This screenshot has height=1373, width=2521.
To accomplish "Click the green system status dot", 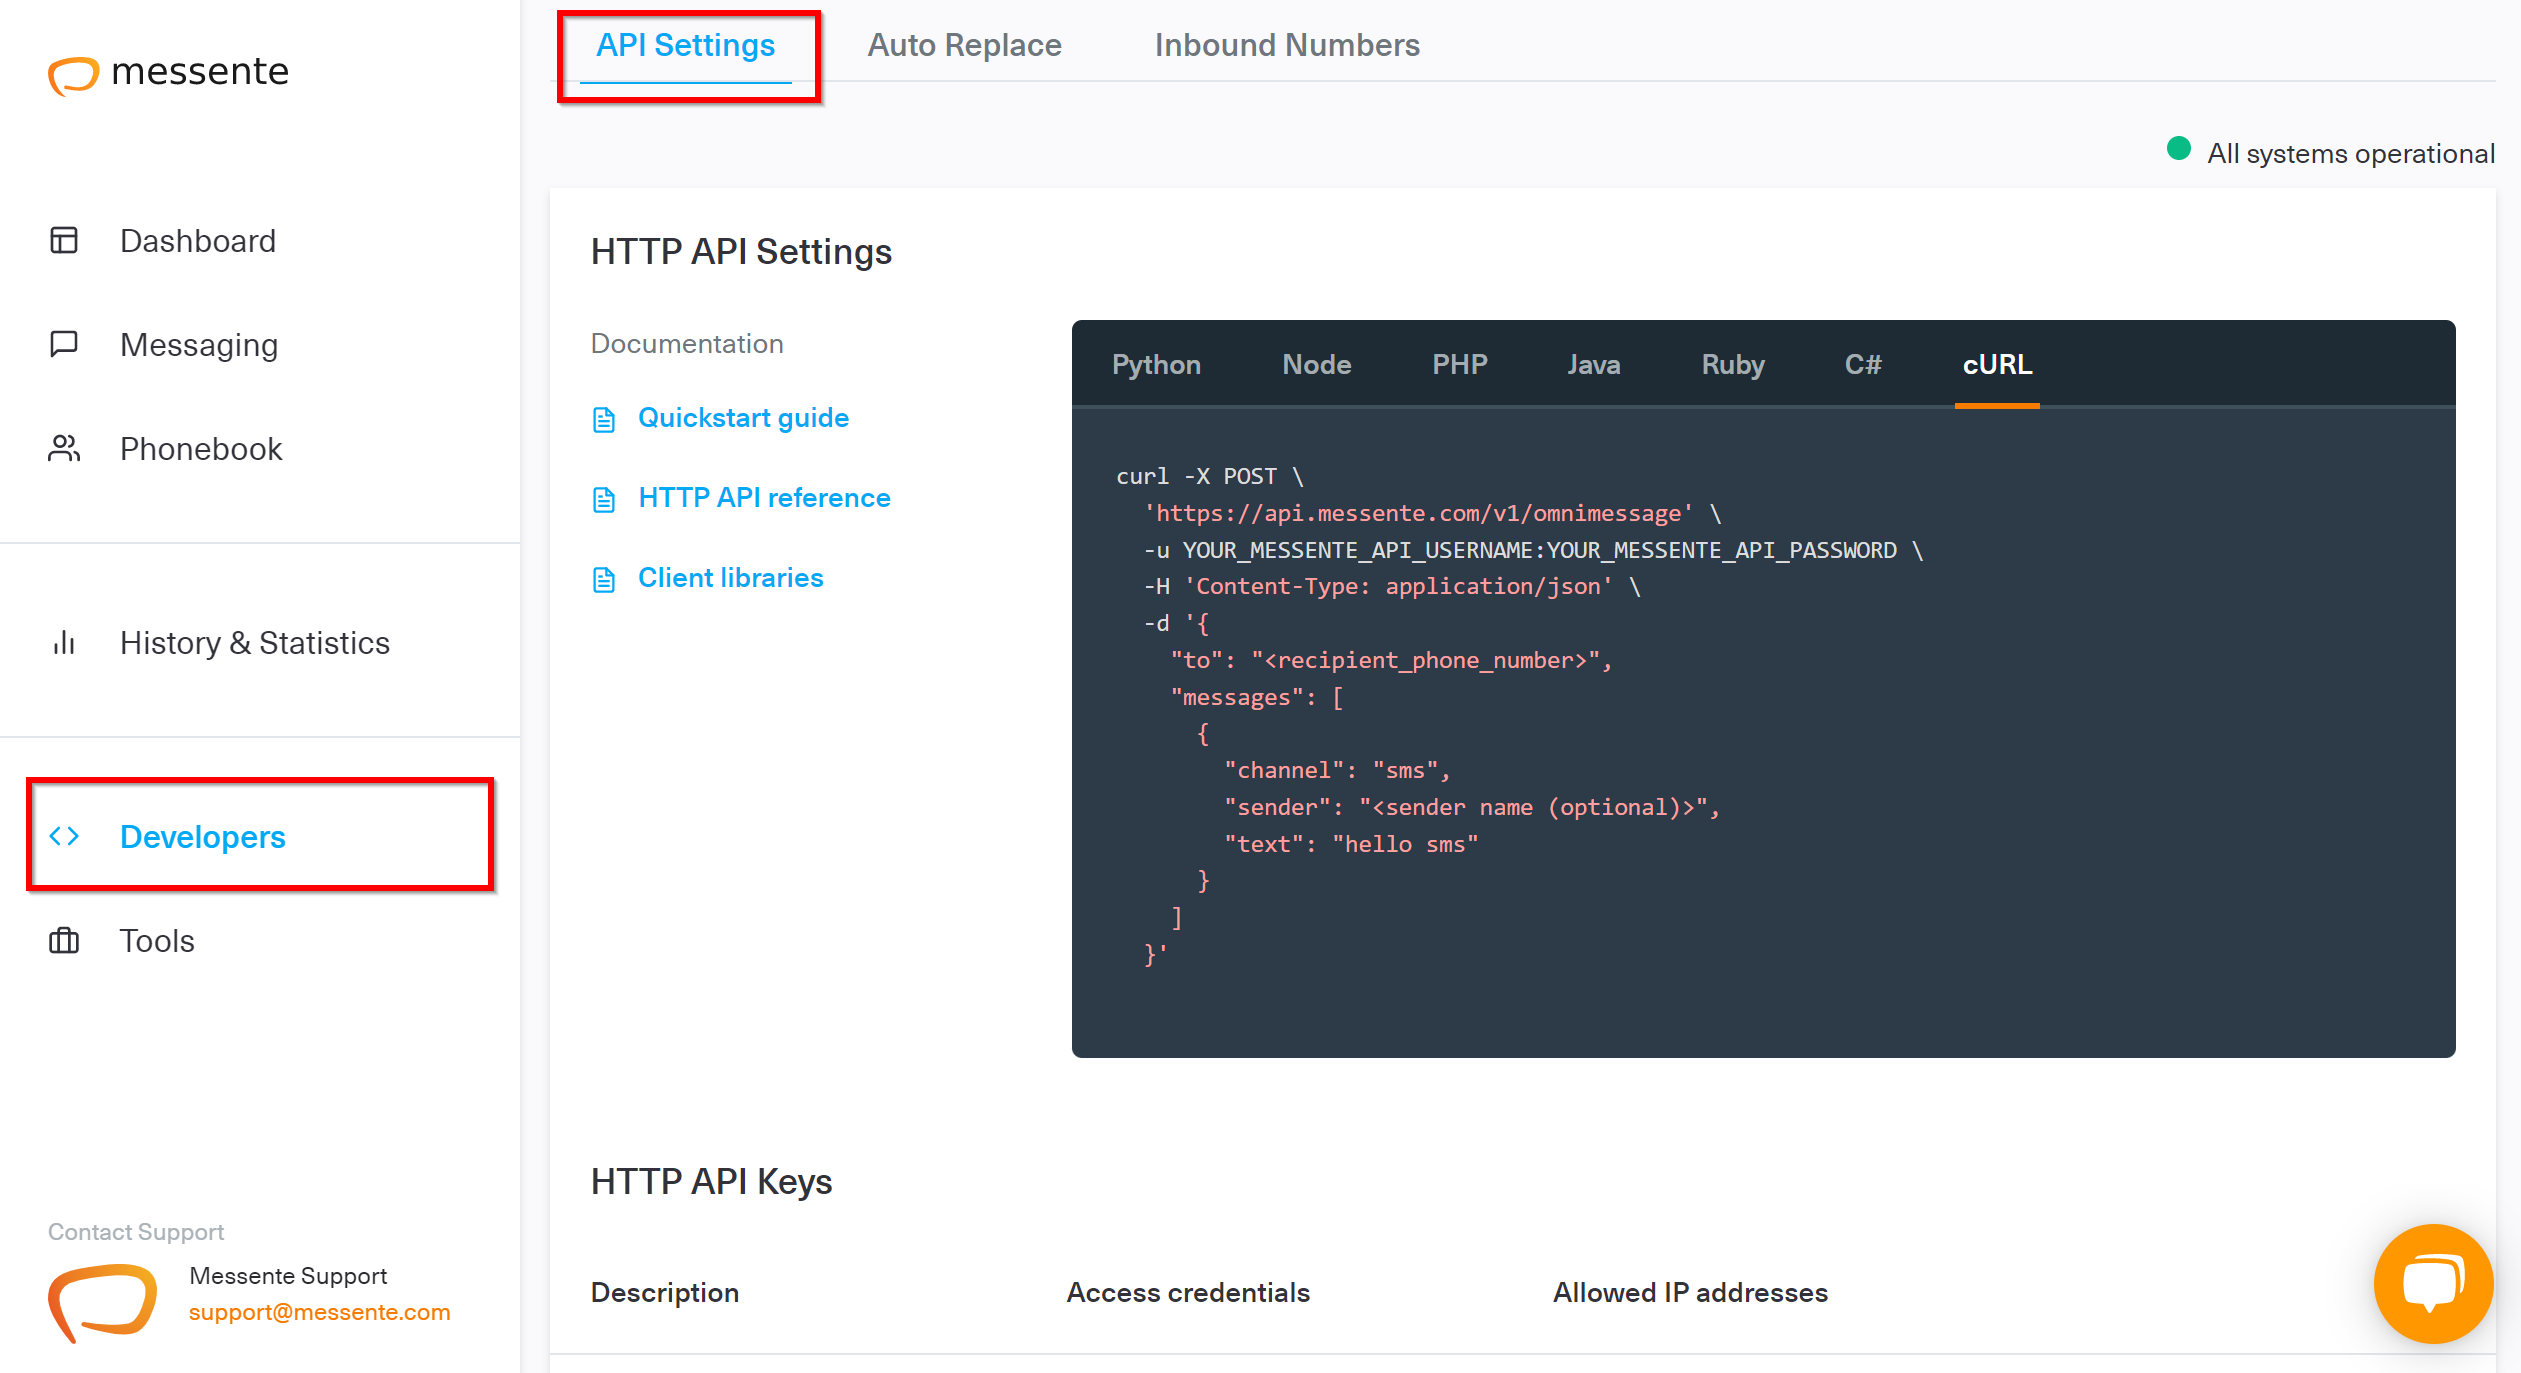I will (x=2179, y=149).
